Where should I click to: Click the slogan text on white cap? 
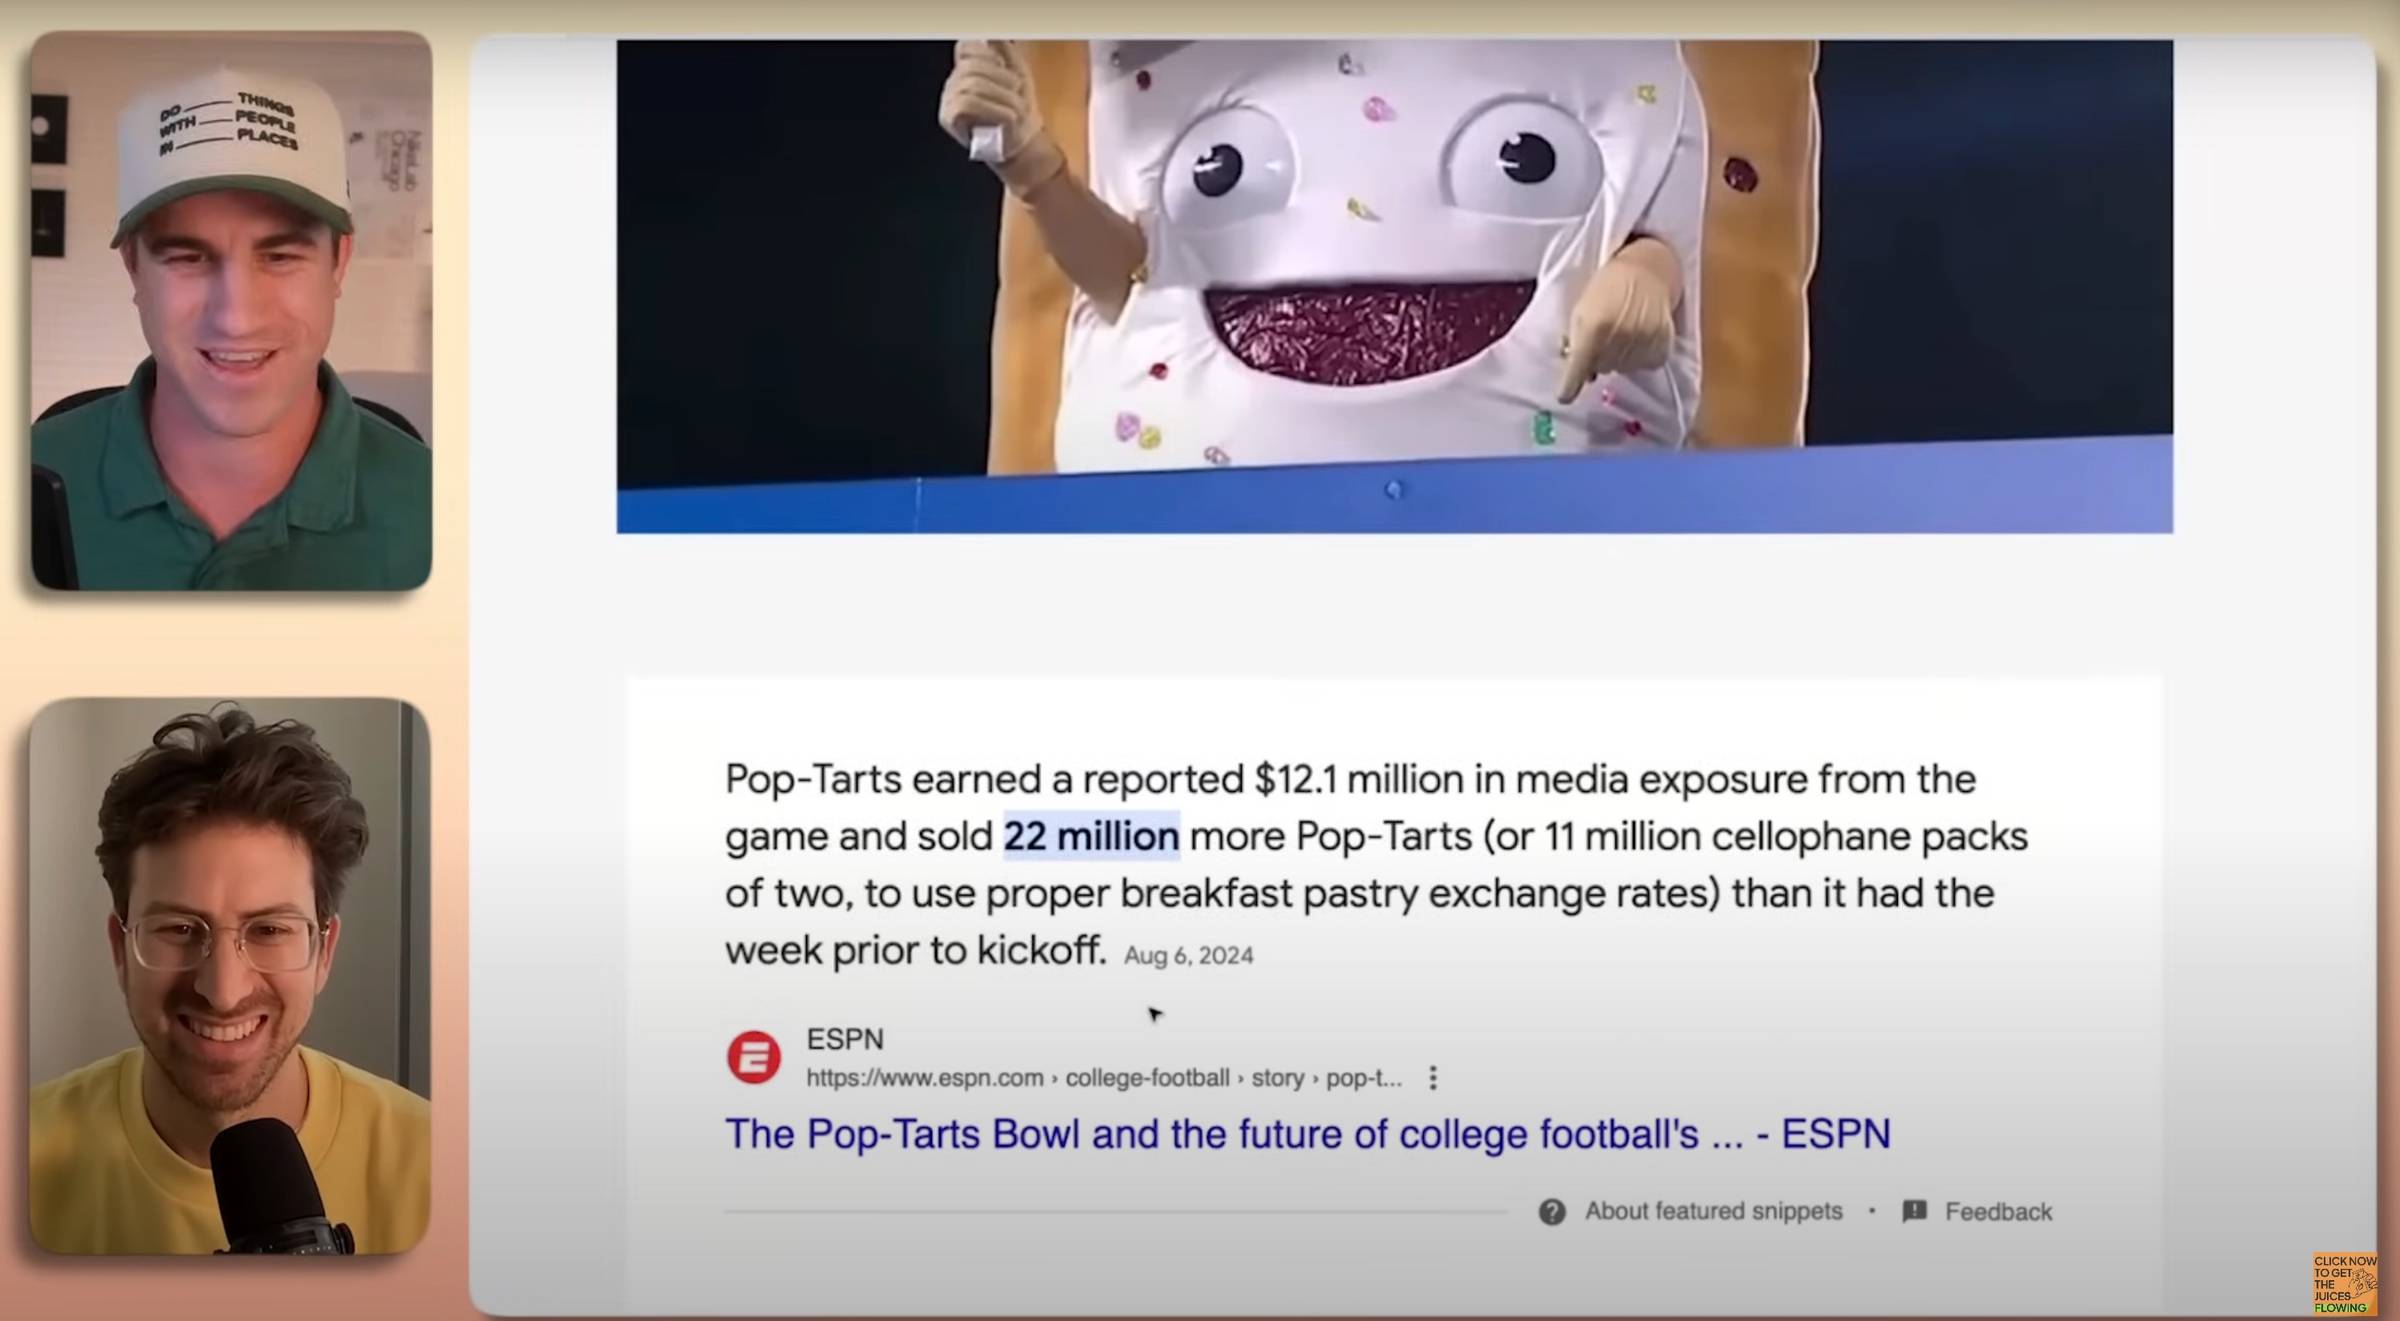coord(229,124)
